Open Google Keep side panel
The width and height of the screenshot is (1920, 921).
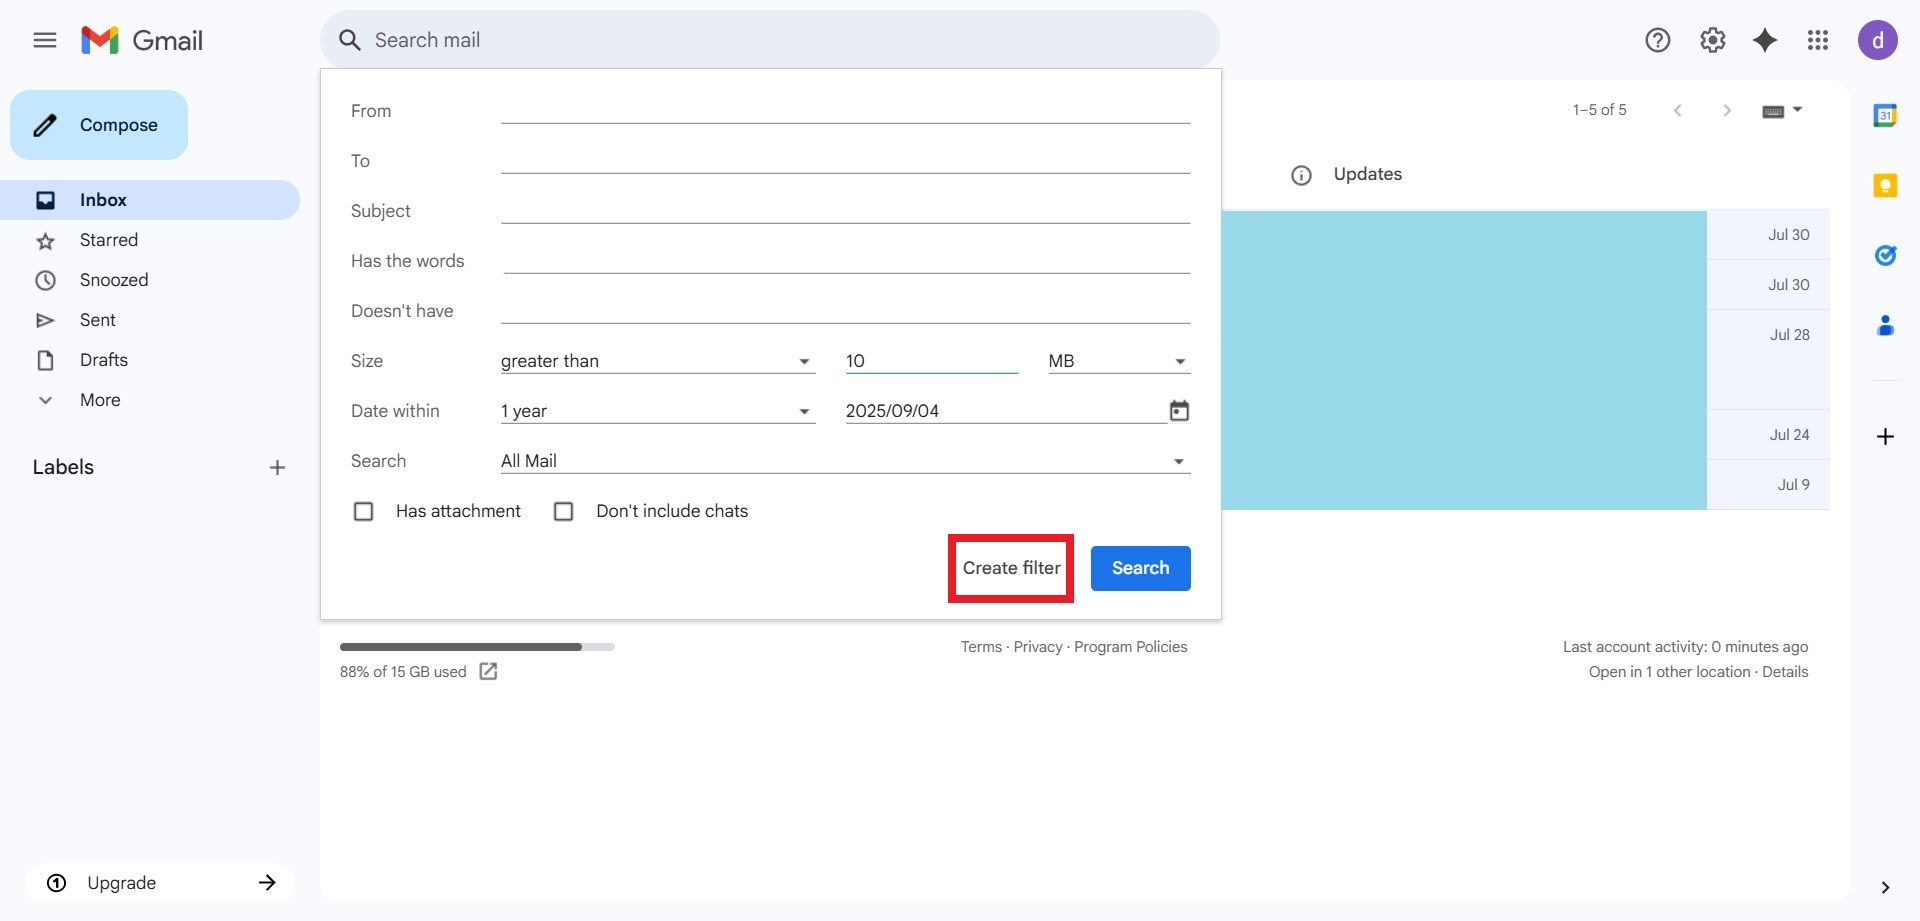point(1885,186)
